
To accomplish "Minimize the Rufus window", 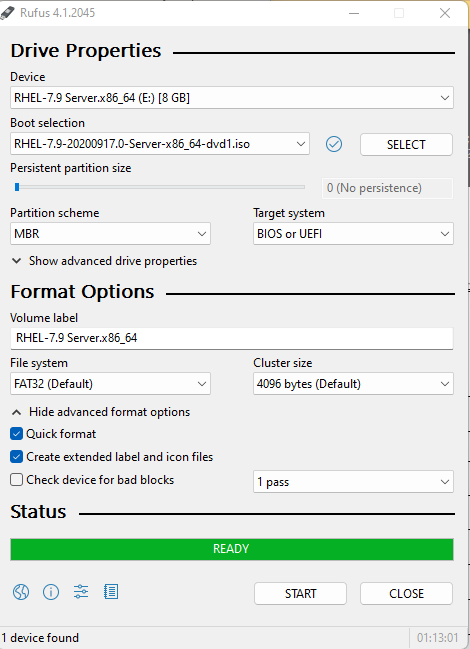I will pos(354,13).
